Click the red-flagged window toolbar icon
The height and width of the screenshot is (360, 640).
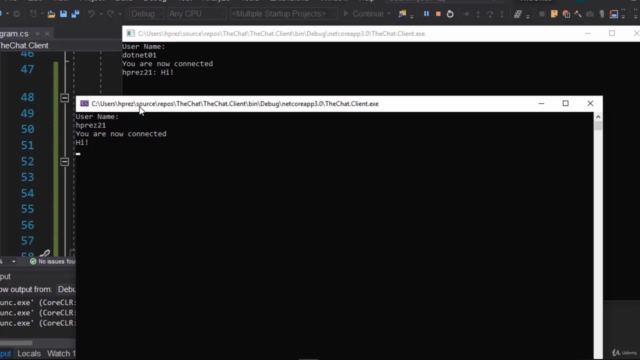613,14
